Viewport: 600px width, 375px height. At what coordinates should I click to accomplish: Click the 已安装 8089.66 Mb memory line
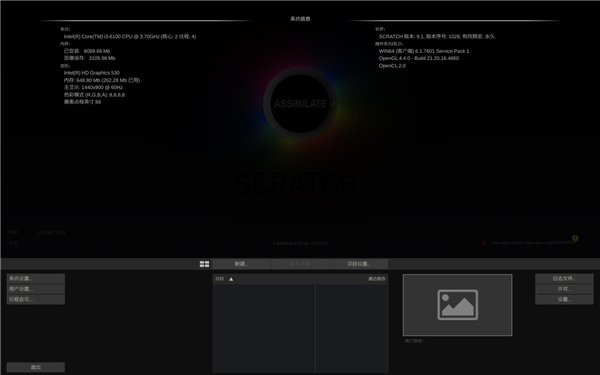point(87,51)
